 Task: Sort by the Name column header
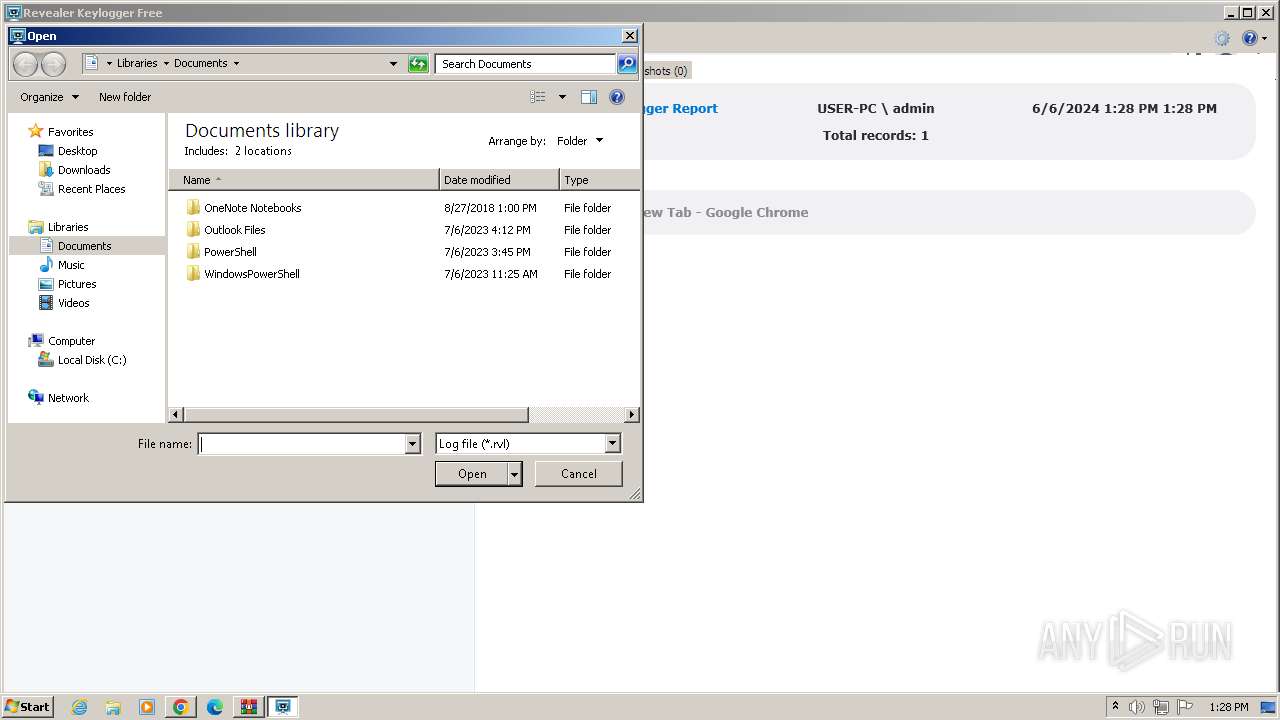pyautogui.click(x=304, y=180)
